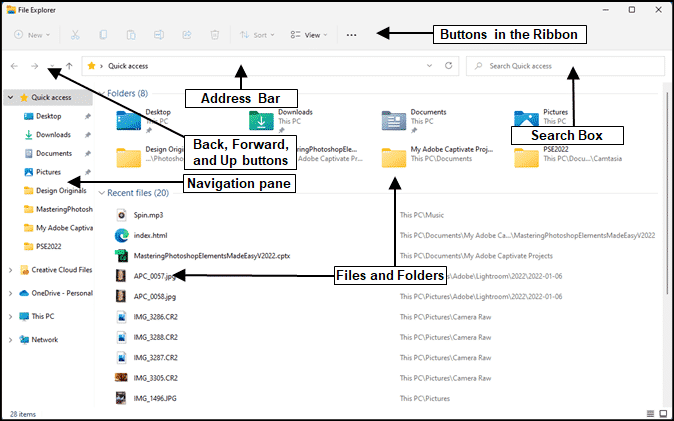Open the See more ellipsis menu

pyautogui.click(x=351, y=35)
